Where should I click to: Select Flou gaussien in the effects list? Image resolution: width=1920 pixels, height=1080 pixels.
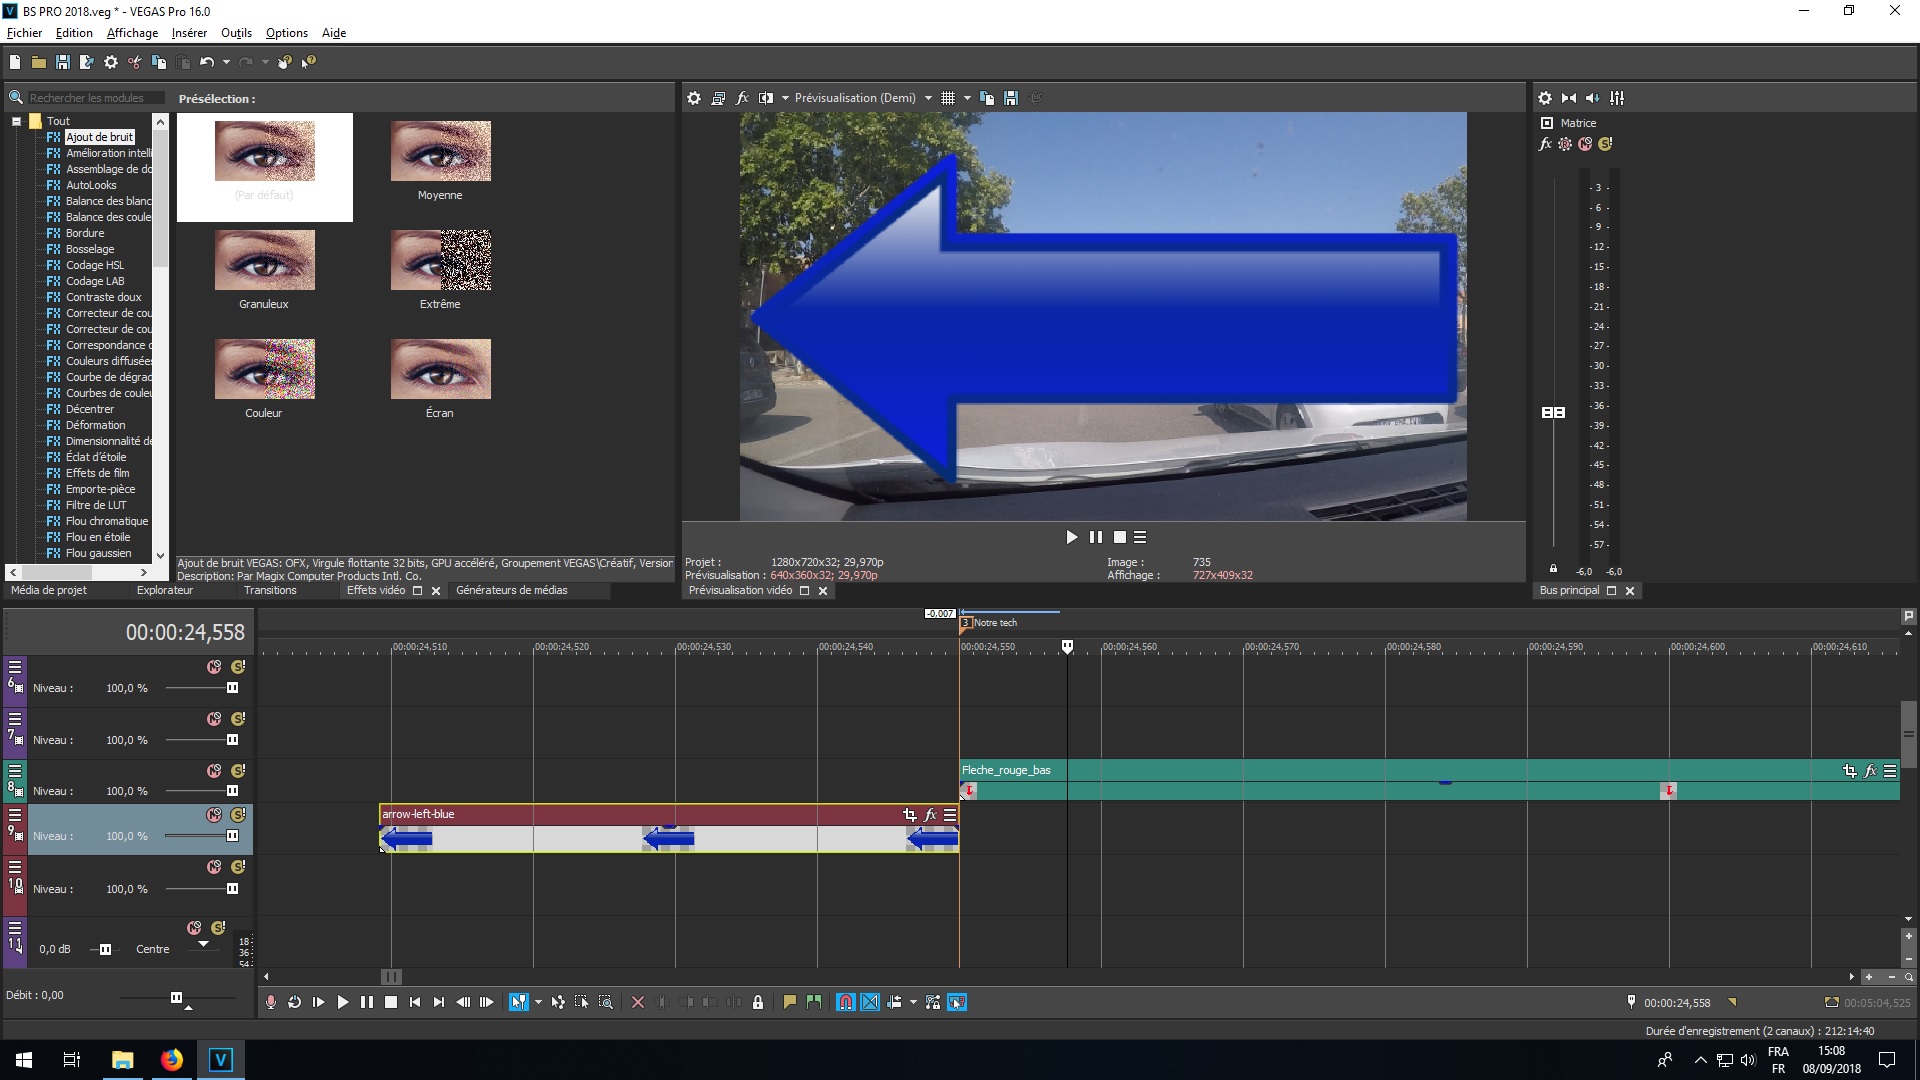[98, 553]
